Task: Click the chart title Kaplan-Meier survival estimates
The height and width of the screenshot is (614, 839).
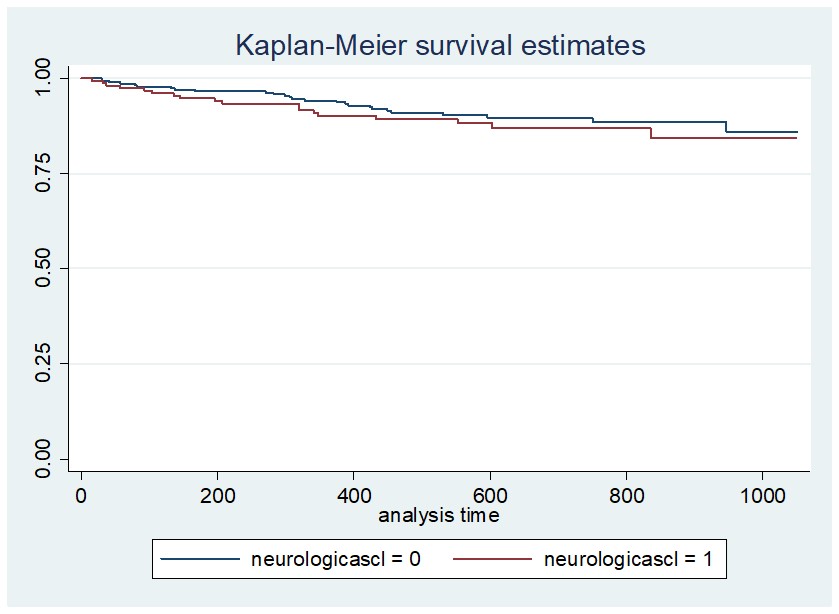Action: [440, 45]
